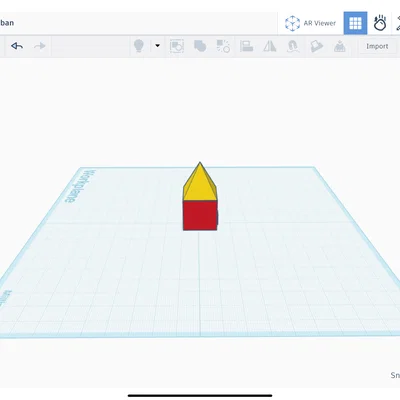This screenshot has height=400, width=400.
Task: Click the Notes tool icon
Action: (x=316, y=46)
